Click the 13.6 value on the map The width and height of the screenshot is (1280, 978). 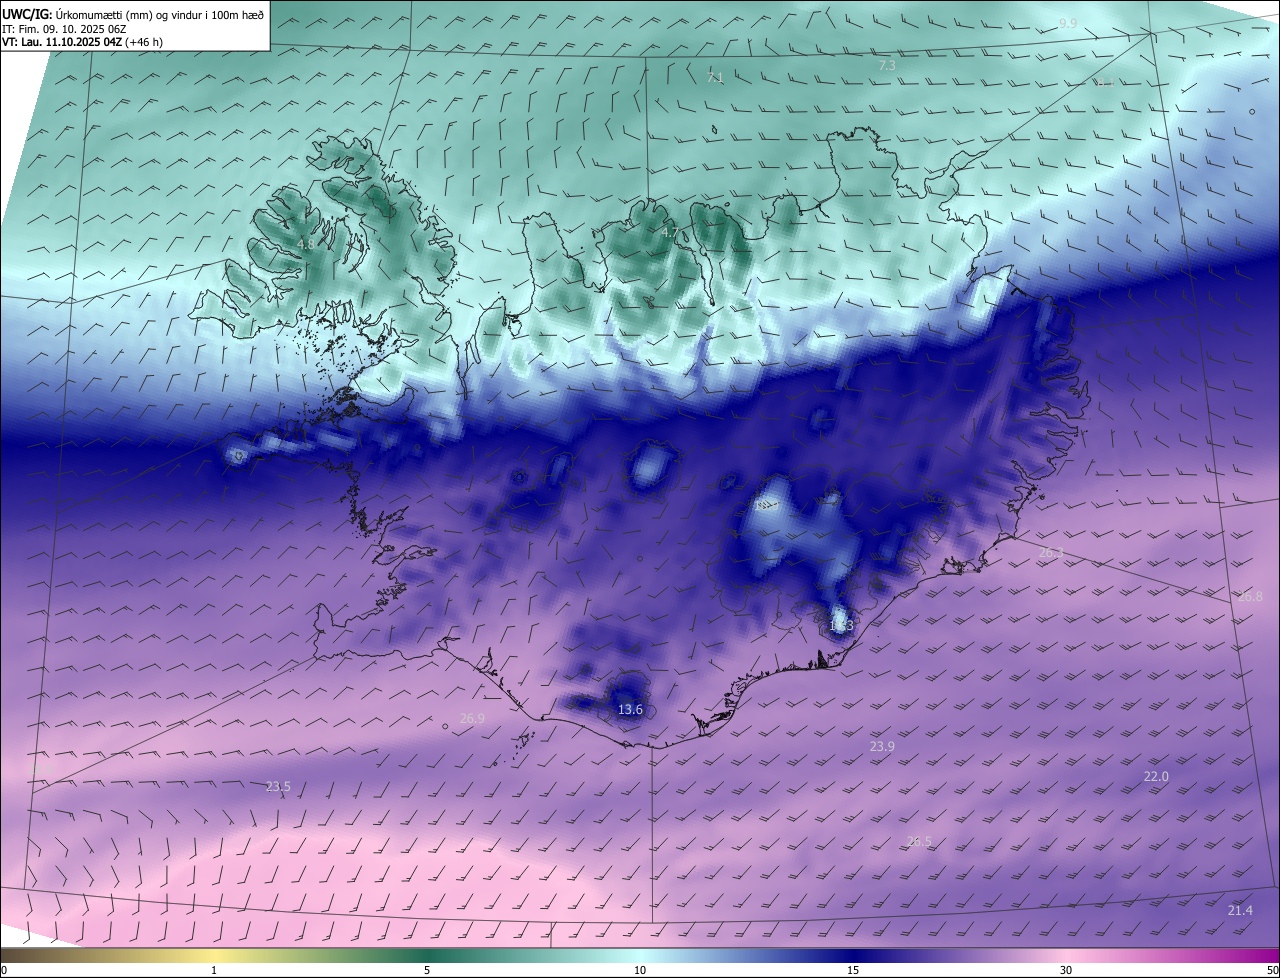pyautogui.click(x=630, y=710)
